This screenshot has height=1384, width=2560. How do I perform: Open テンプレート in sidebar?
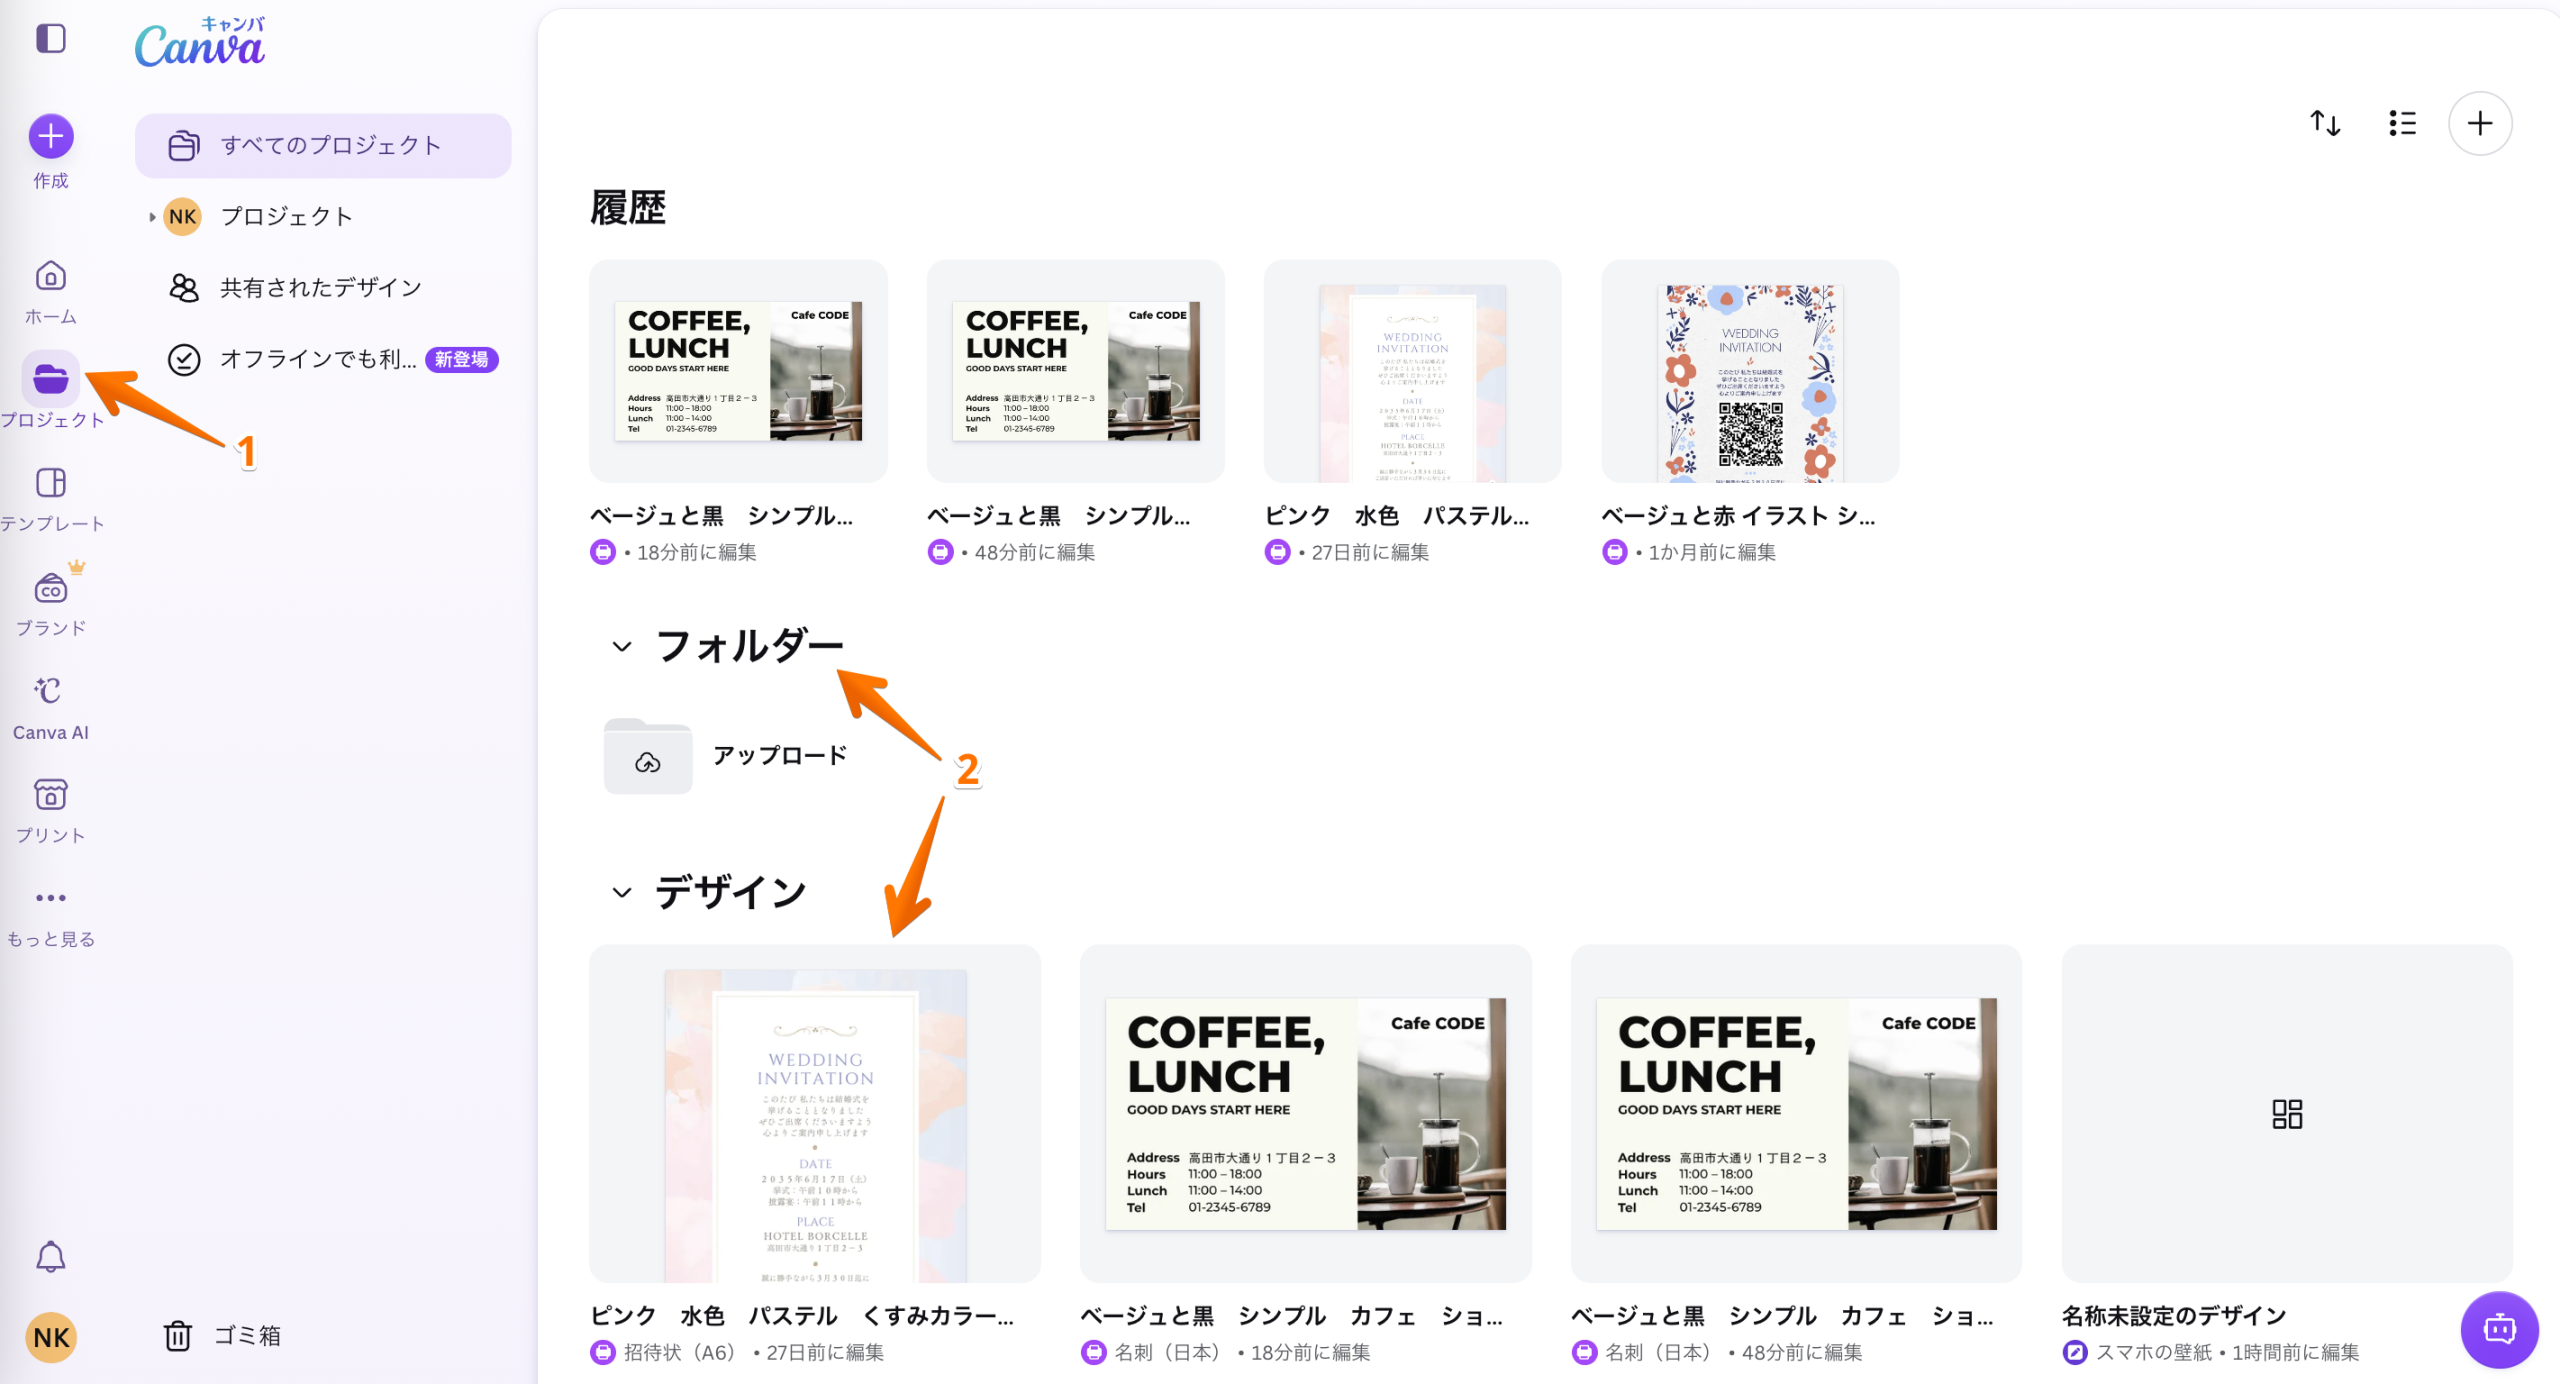pos(51,500)
